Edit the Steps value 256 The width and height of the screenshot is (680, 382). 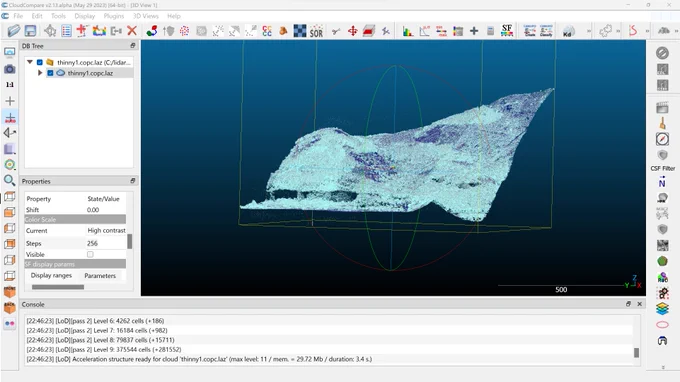click(x=92, y=244)
